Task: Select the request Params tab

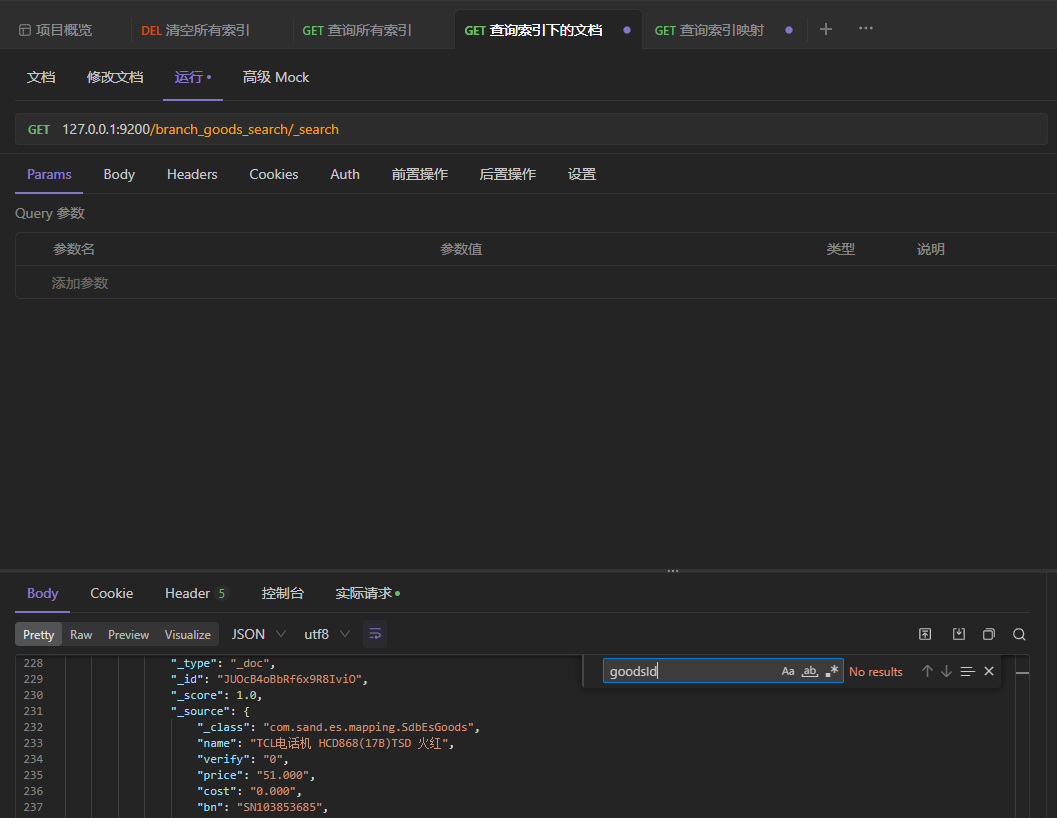Action: coord(49,174)
